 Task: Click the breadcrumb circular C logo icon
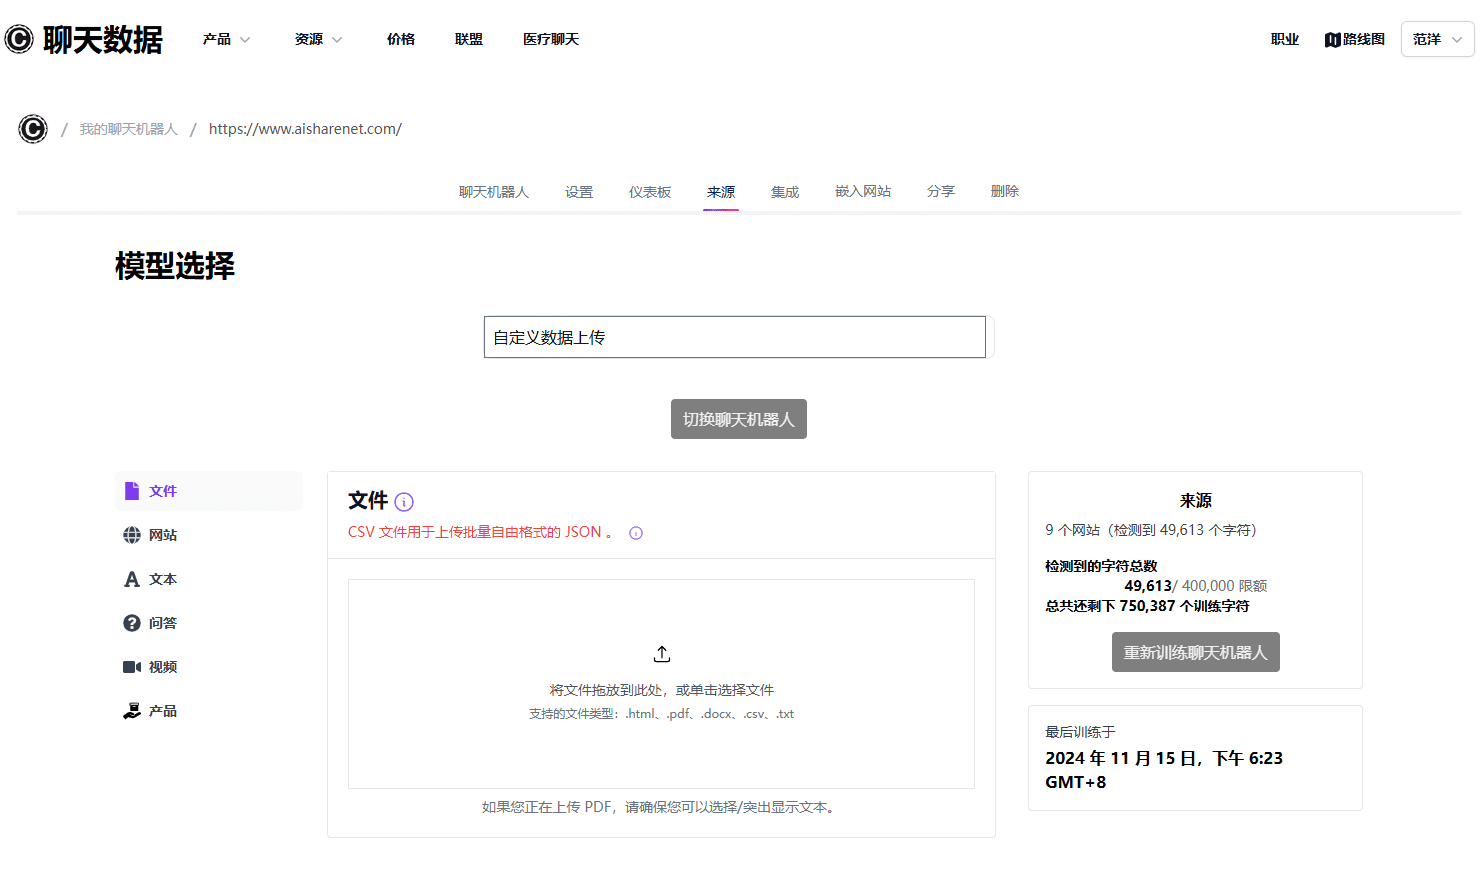coord(33,129)
